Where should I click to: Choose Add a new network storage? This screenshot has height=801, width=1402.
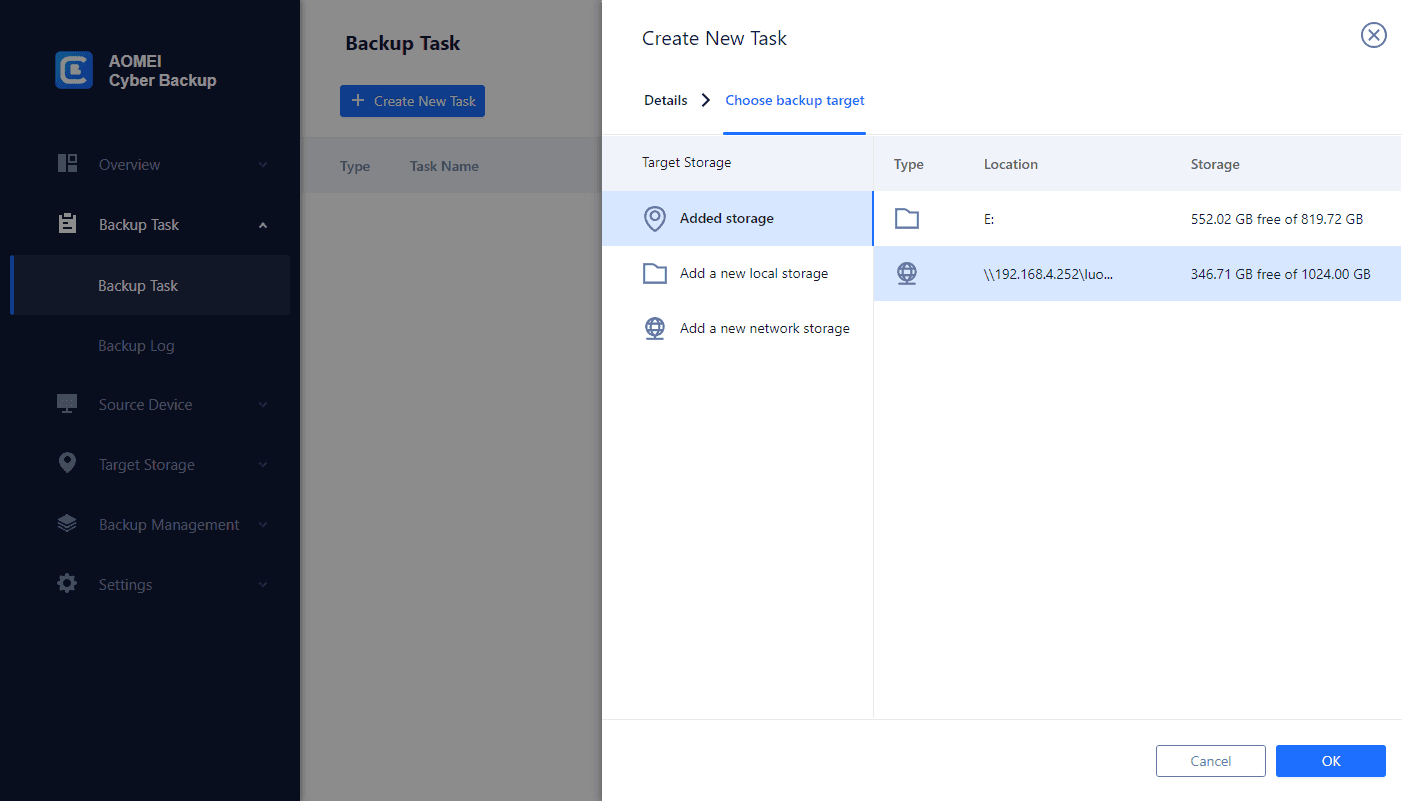pos(764,328)
